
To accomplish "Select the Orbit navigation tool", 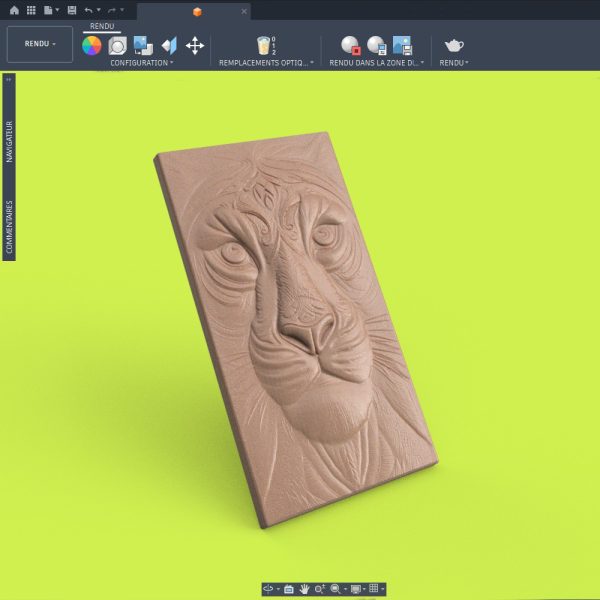I will pos(269,589).
